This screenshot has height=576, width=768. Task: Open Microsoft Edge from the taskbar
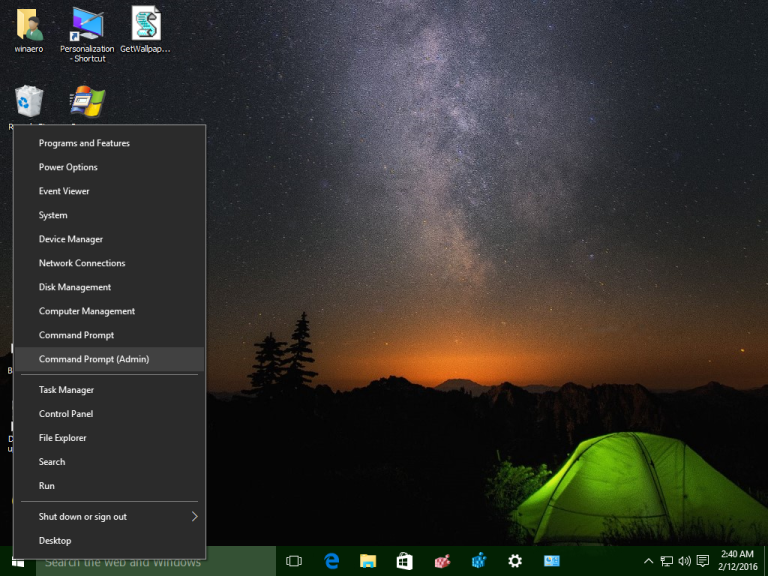pos(331,561)
